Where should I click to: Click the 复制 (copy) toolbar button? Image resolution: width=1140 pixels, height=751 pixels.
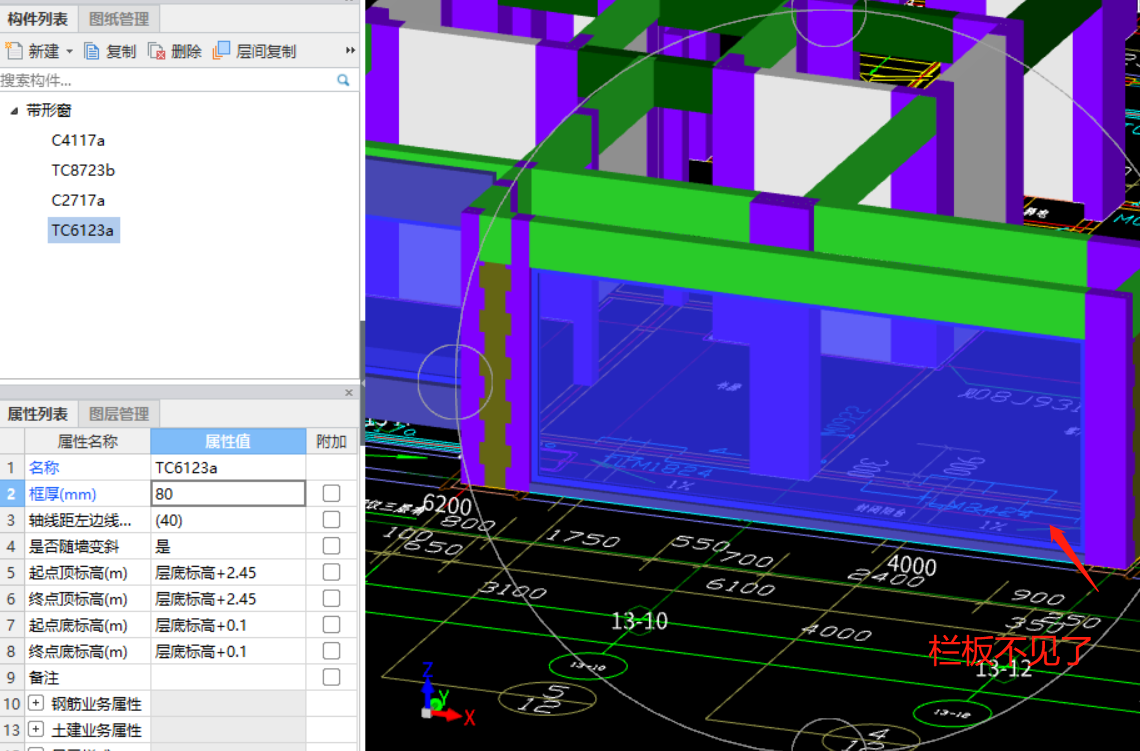[x=111, y=51]
